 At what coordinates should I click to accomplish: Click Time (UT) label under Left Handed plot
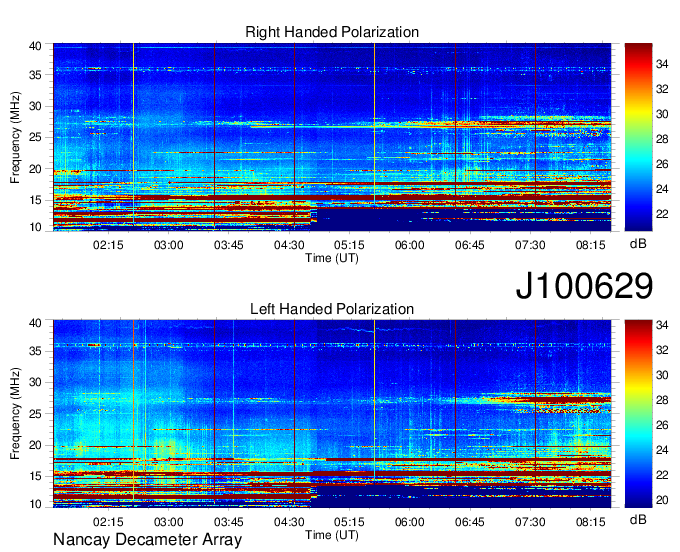(x=332, y=535)
